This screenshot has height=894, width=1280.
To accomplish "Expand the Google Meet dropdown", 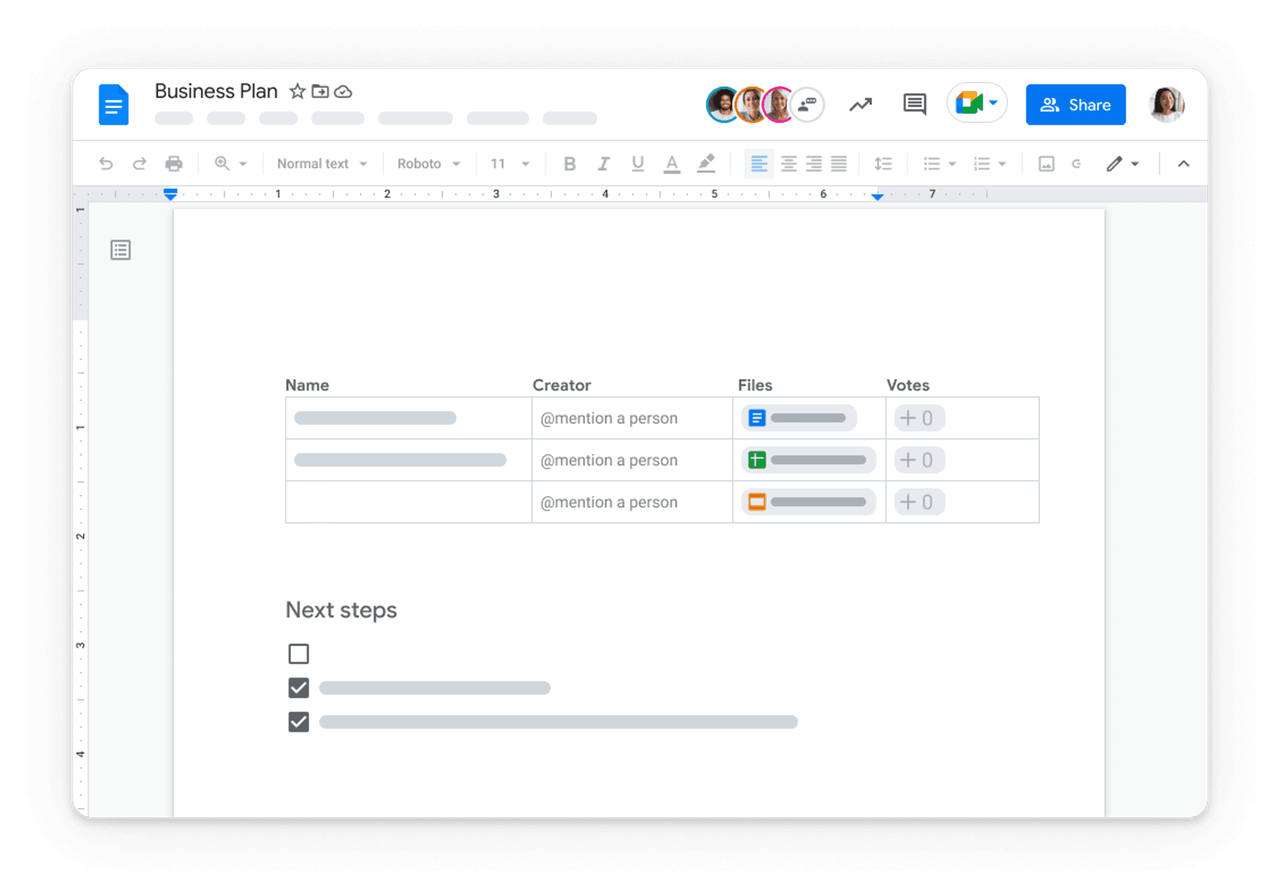I will [x=991, y=103].
